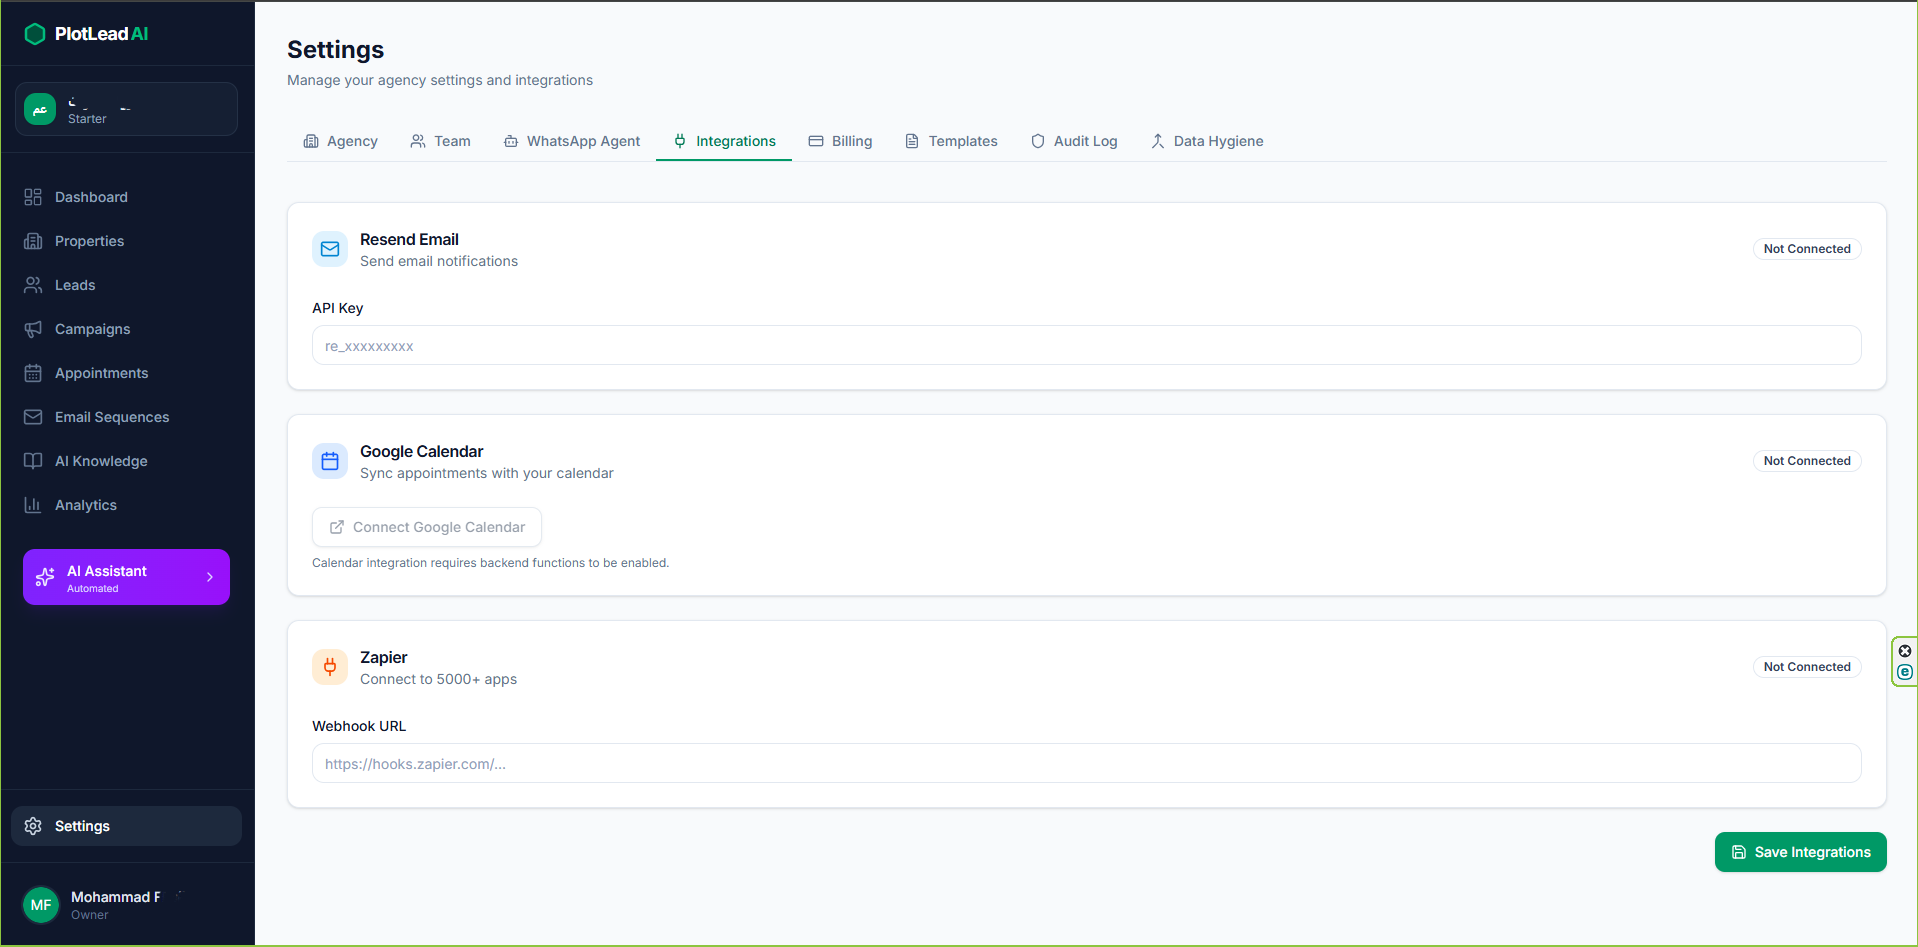
Task: Open the WhatsApp Agent tab
Action: click(572, 141)
